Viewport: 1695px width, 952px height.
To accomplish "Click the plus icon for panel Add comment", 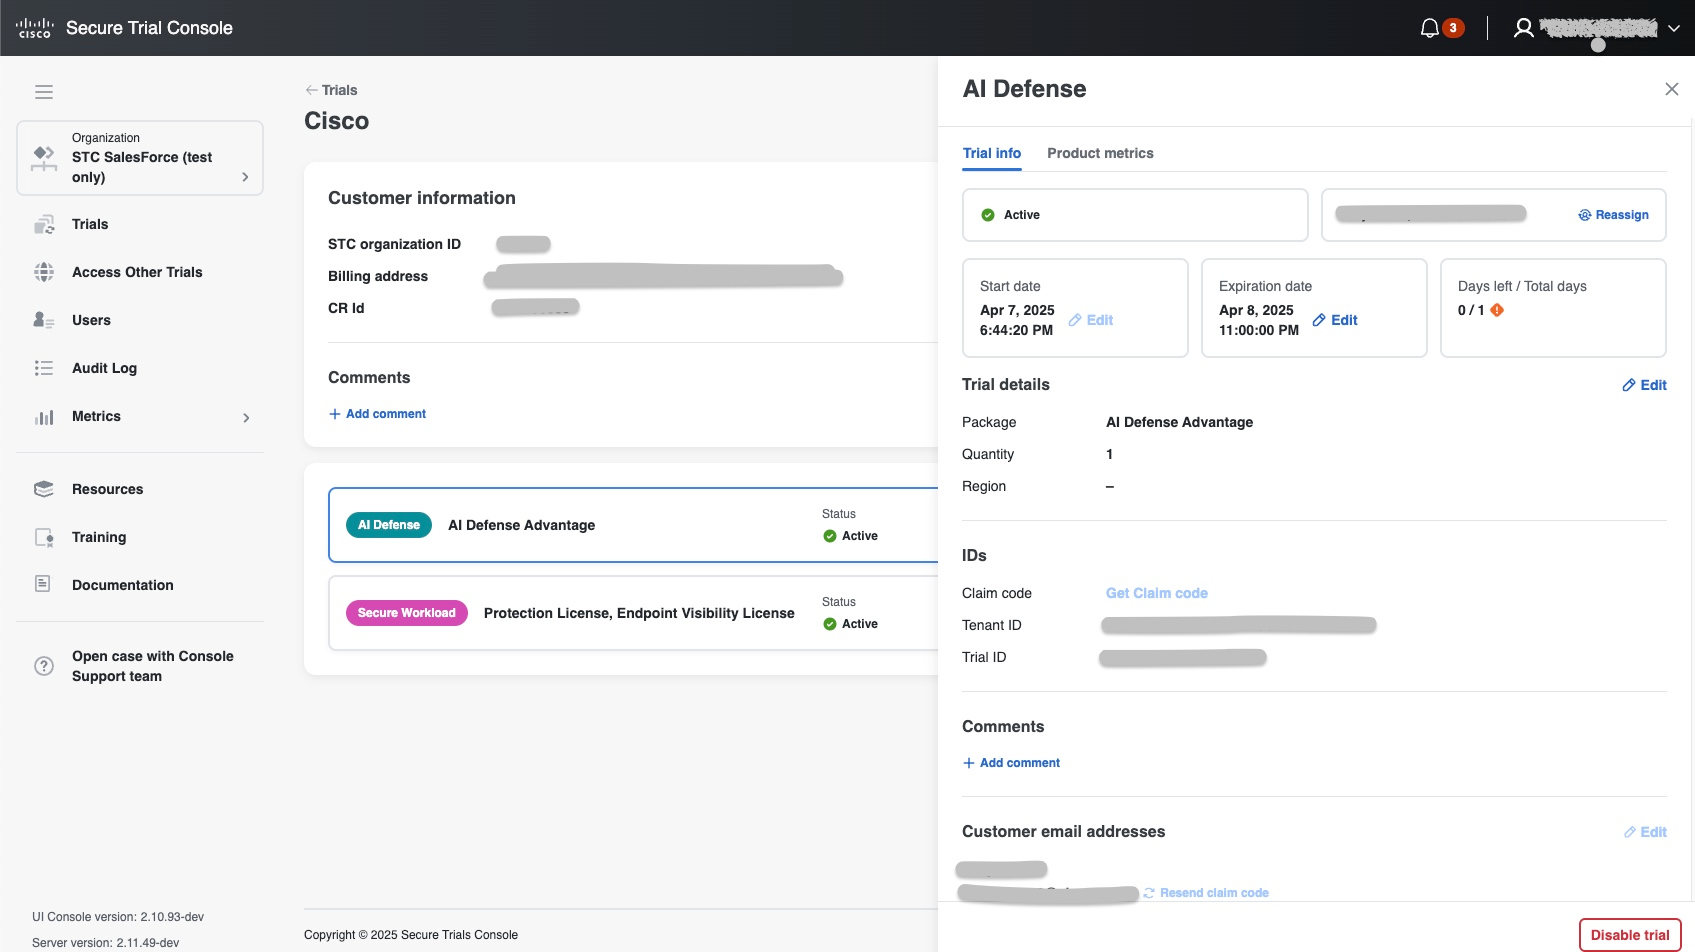I will 968,763.
